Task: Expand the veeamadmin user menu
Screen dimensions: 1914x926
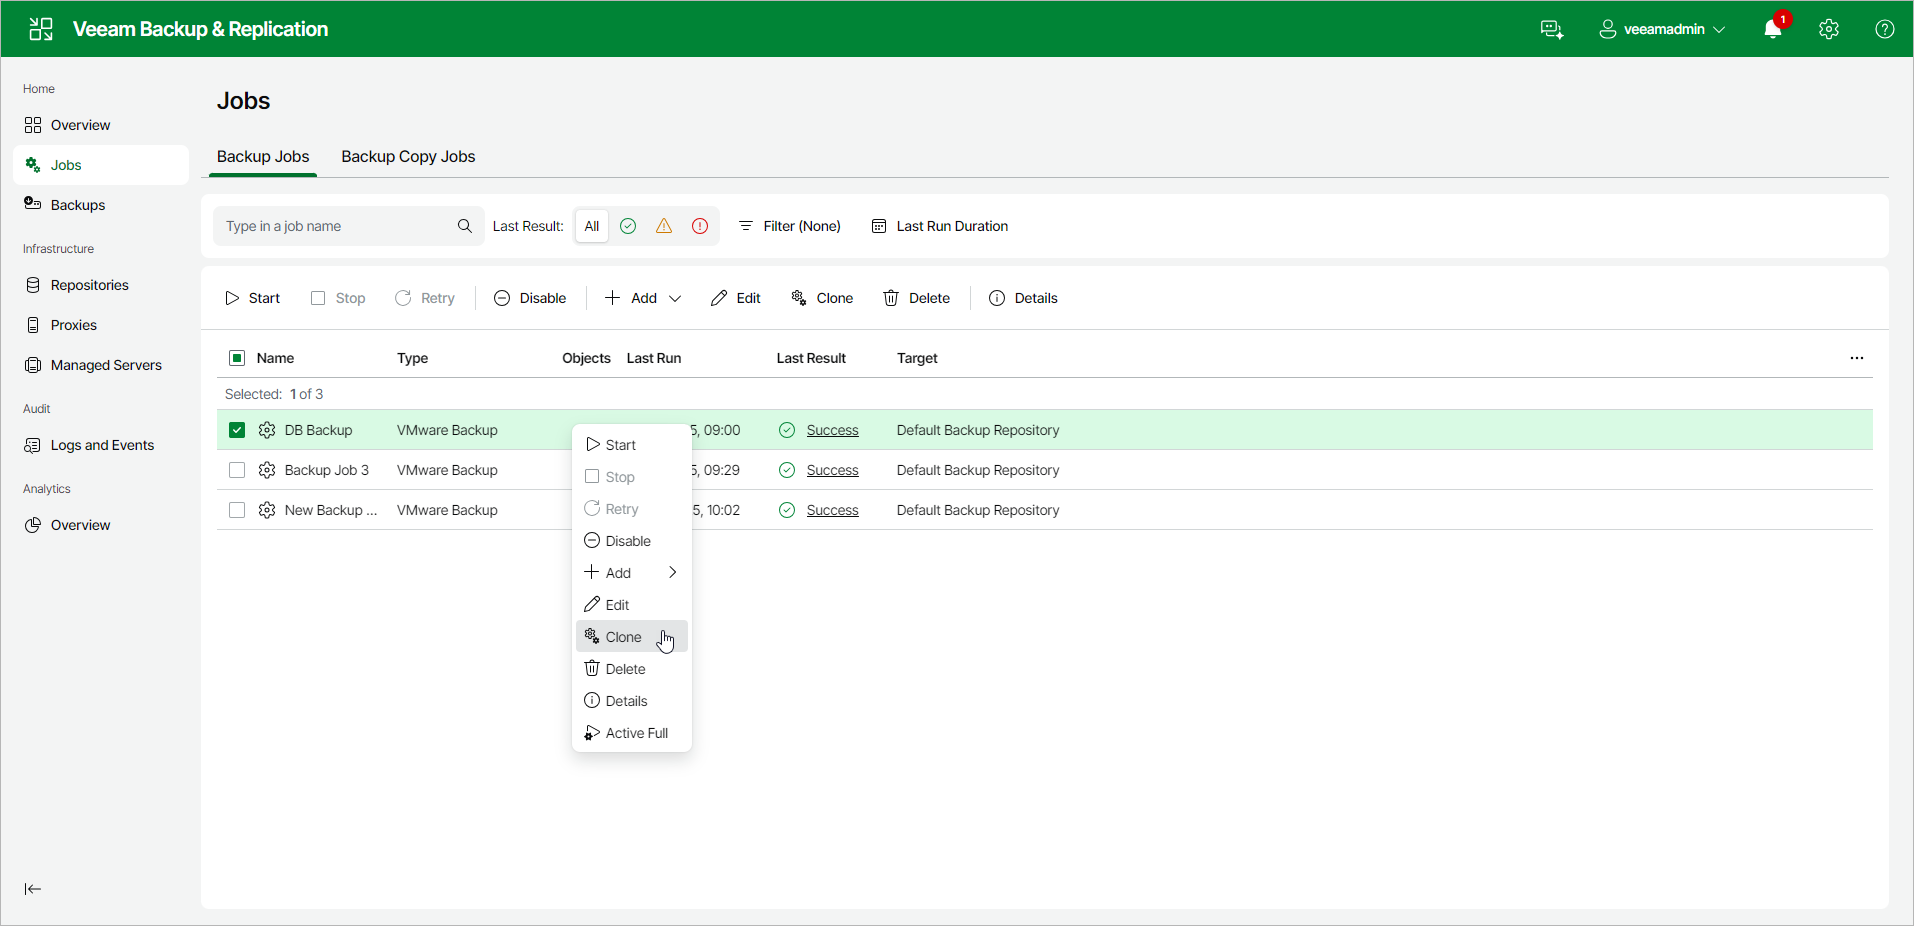Action: (1662, 29)
